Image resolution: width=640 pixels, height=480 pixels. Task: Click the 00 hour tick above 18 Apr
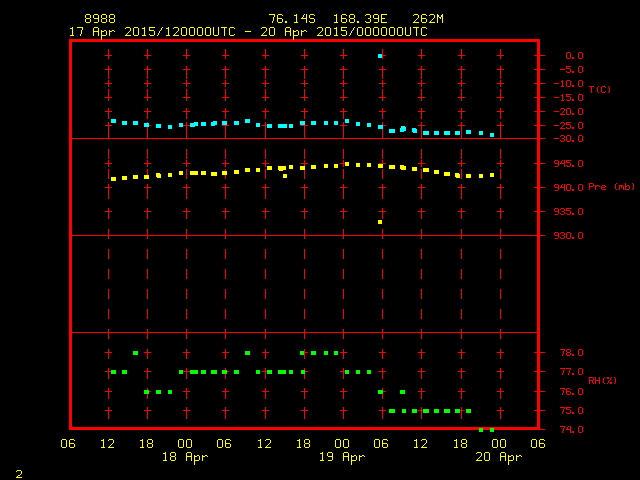coord(184,443)
